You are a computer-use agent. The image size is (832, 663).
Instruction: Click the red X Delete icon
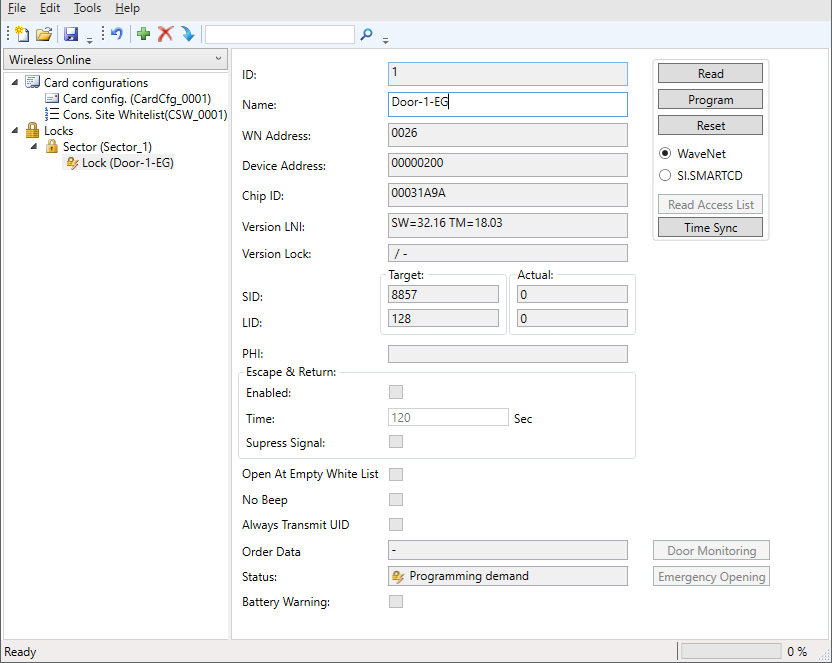tap(165, 35)
